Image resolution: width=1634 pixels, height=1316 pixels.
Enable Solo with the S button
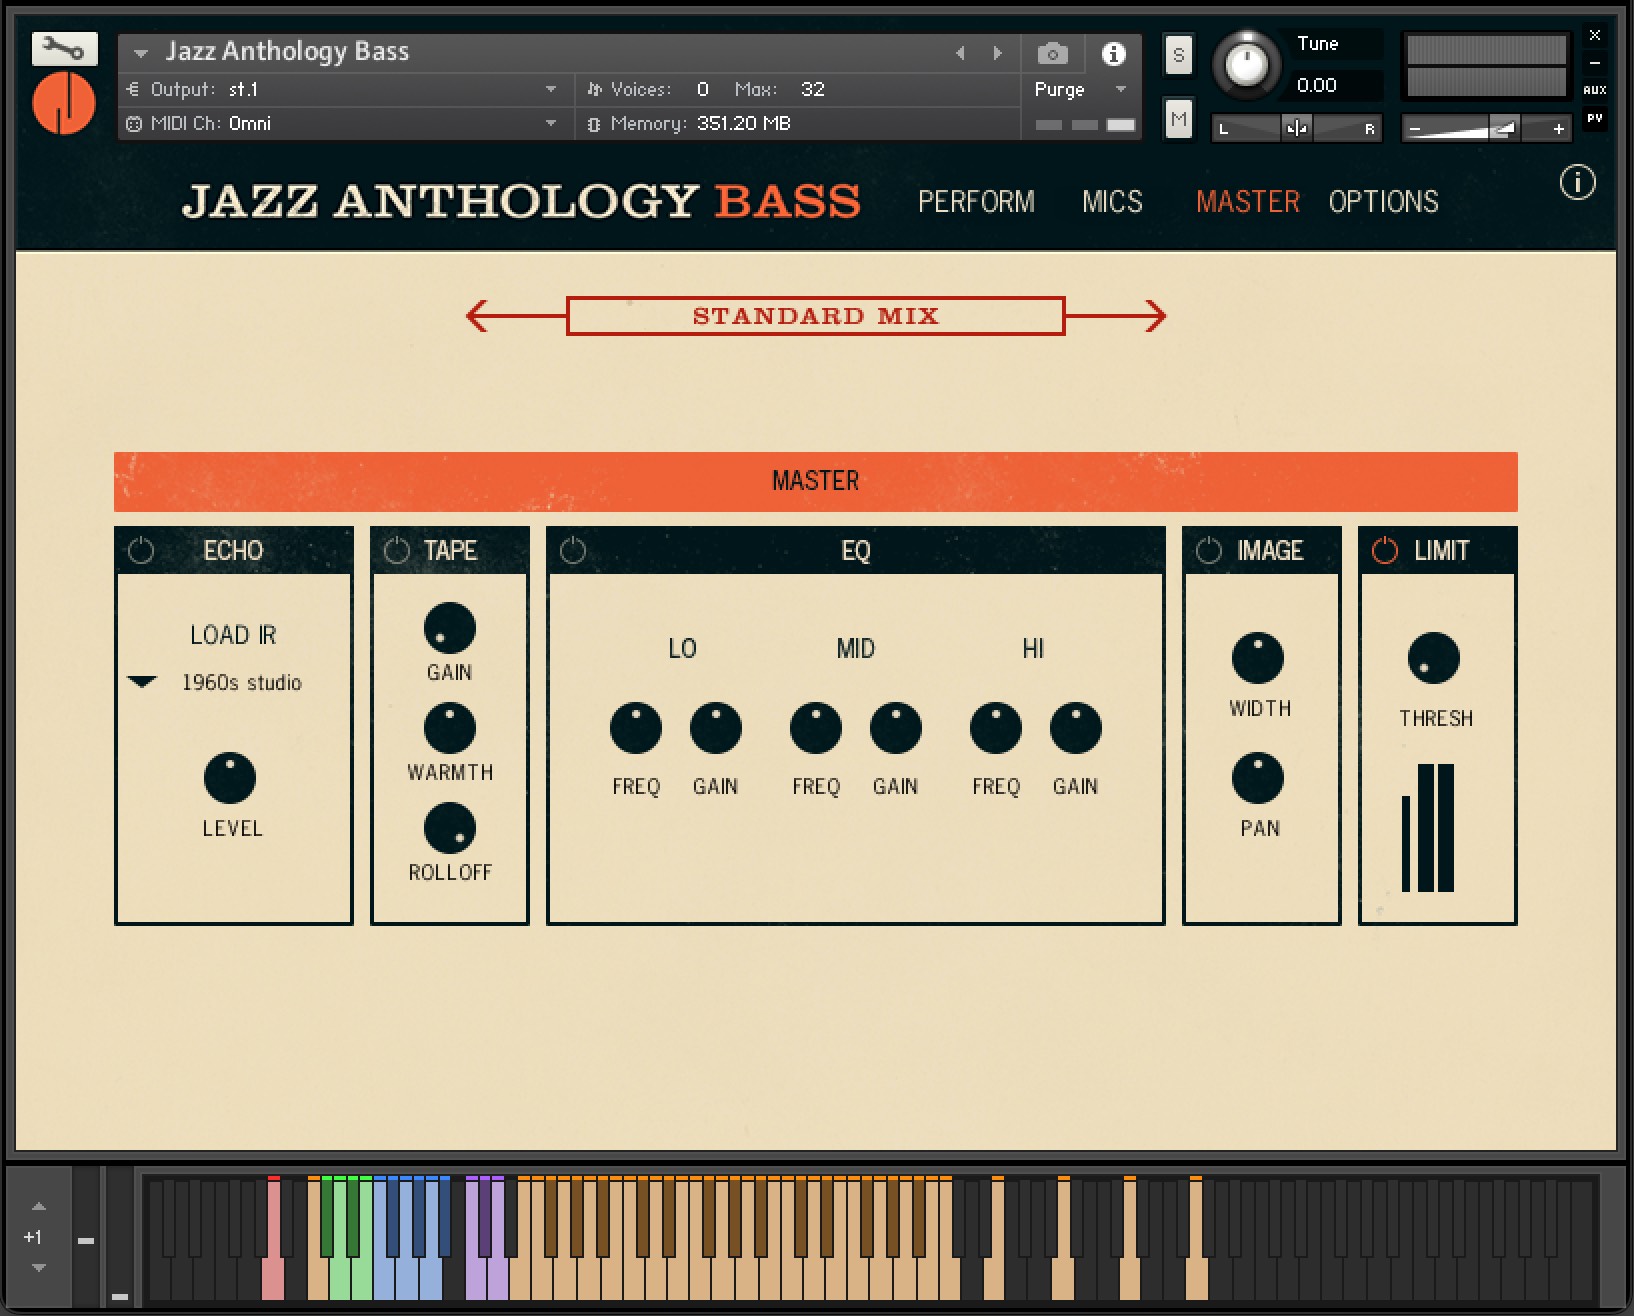pos(1177,56)
